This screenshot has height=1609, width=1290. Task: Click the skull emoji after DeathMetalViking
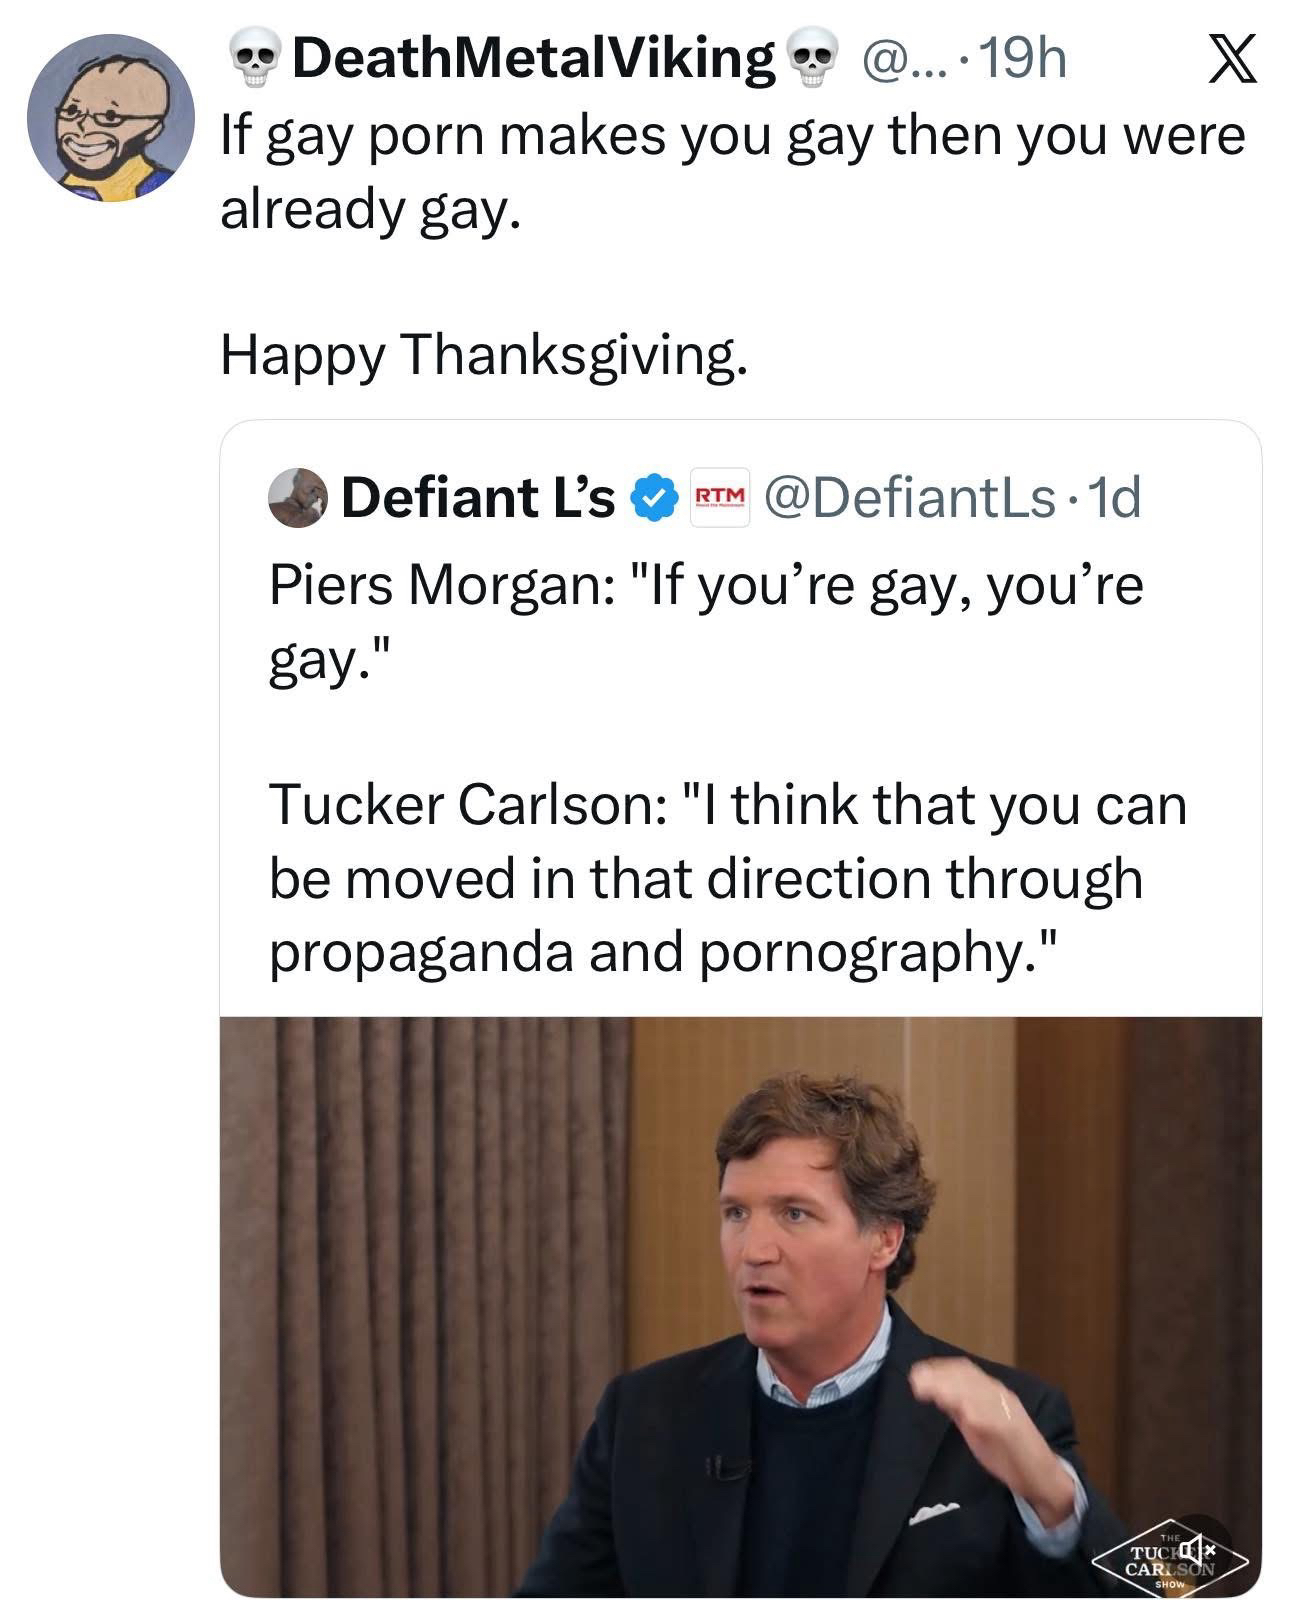813,61
